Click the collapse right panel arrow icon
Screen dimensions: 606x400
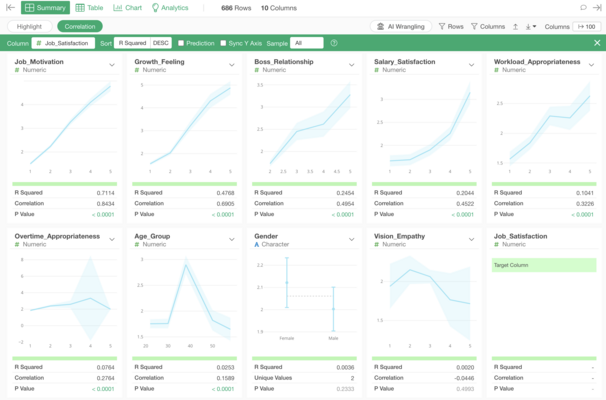click(597, 7)
